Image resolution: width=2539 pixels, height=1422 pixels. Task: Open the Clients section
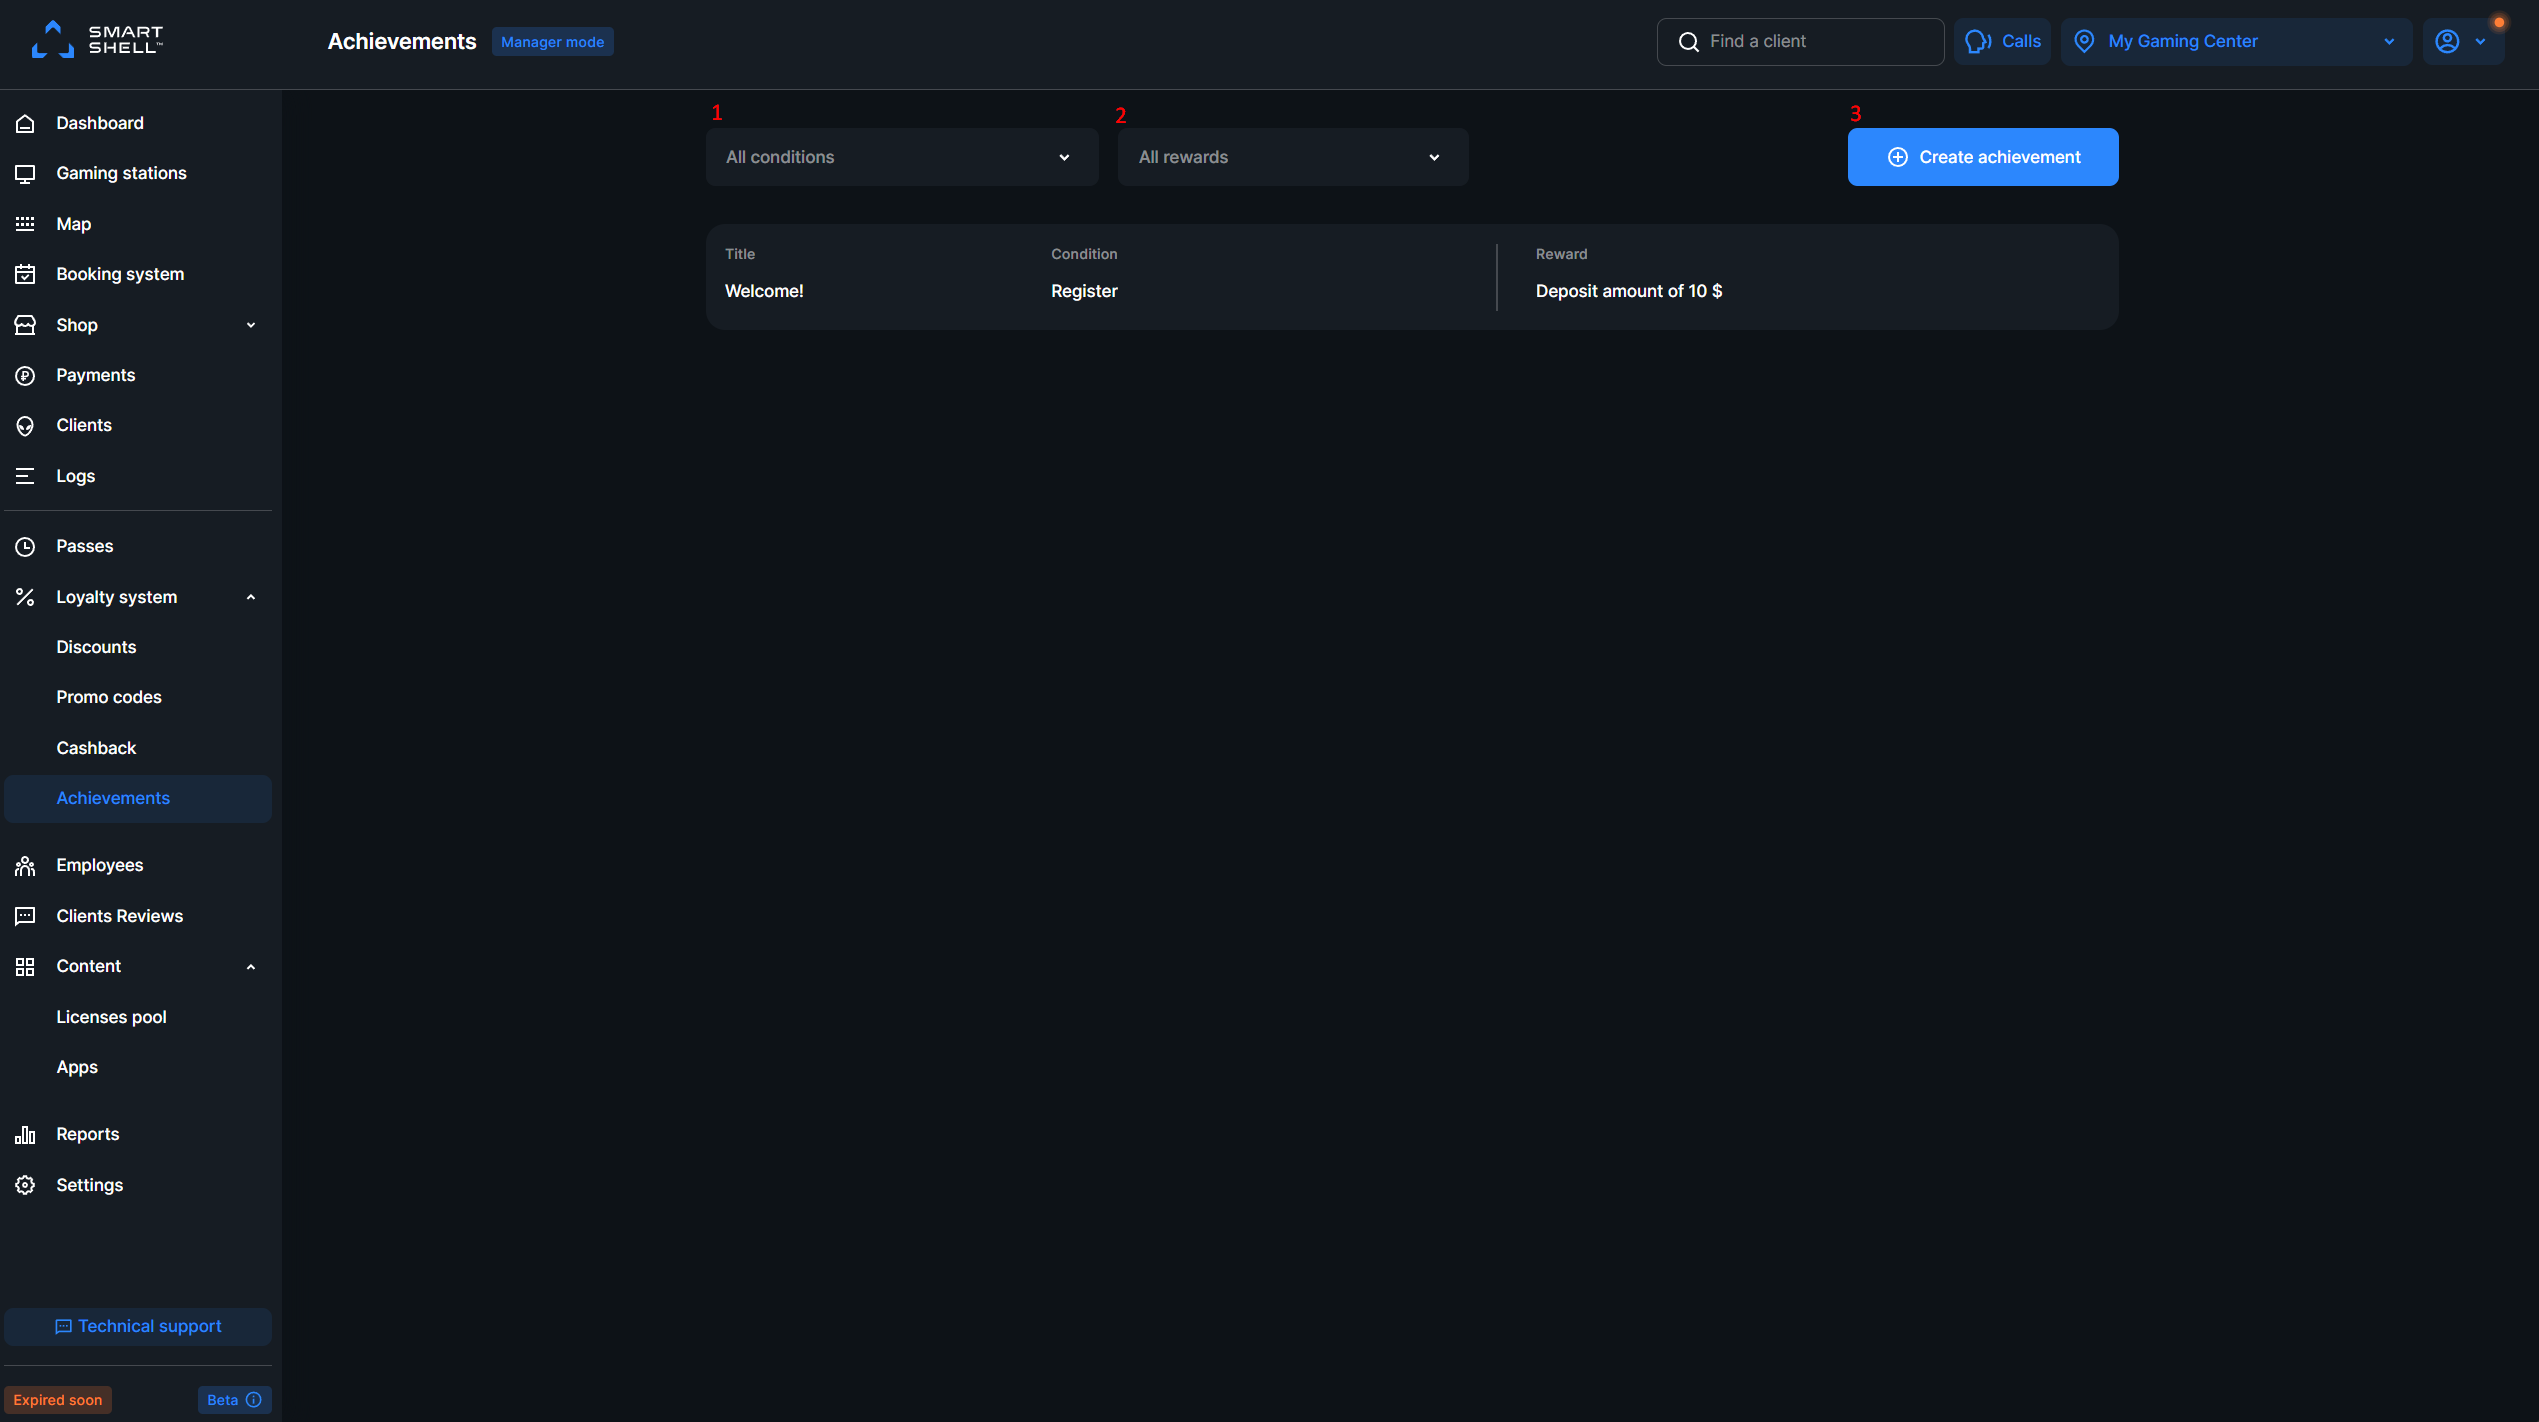point(83,425)
